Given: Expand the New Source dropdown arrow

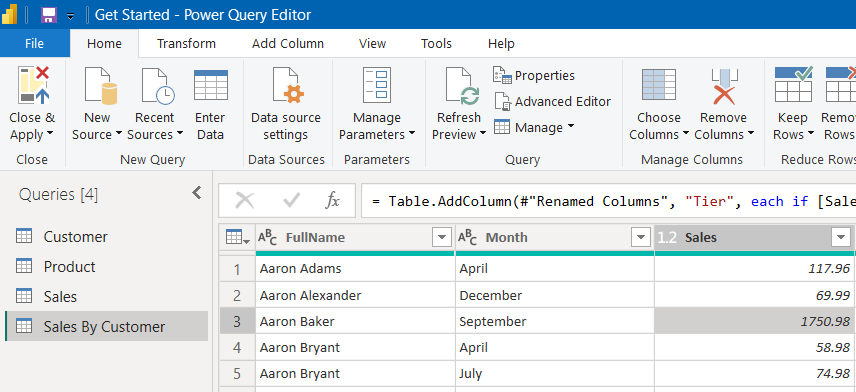Looking at the screenshot, I should (x=118, y=134).
